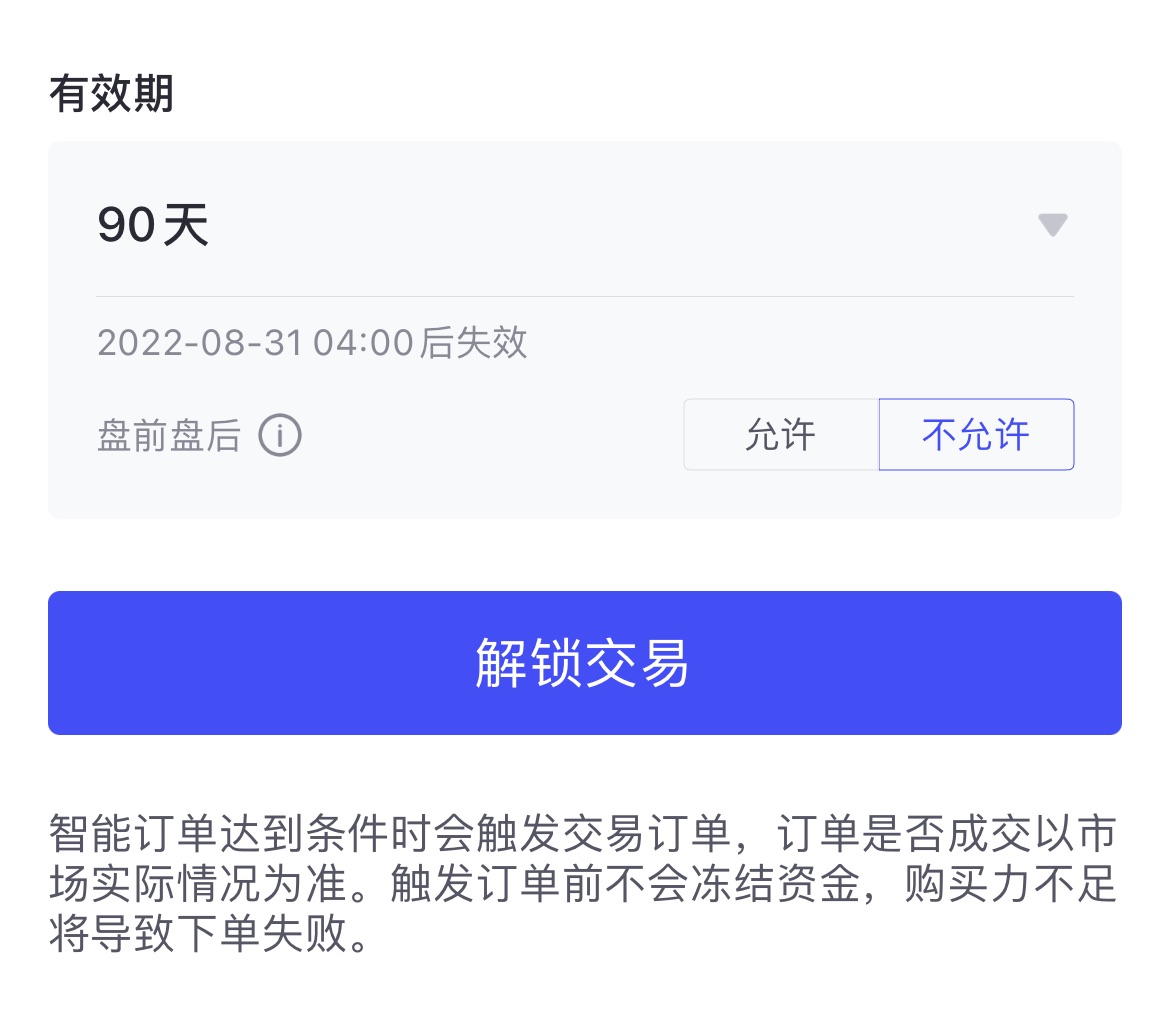Open the 90天 validity dropdown
Viewport: 1170px width, 1030px height.
(x=585, y=225)
